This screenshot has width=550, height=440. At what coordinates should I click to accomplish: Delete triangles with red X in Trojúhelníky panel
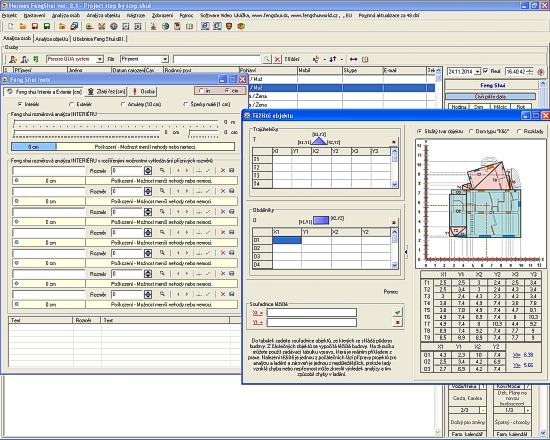click(x=394, y=142)
